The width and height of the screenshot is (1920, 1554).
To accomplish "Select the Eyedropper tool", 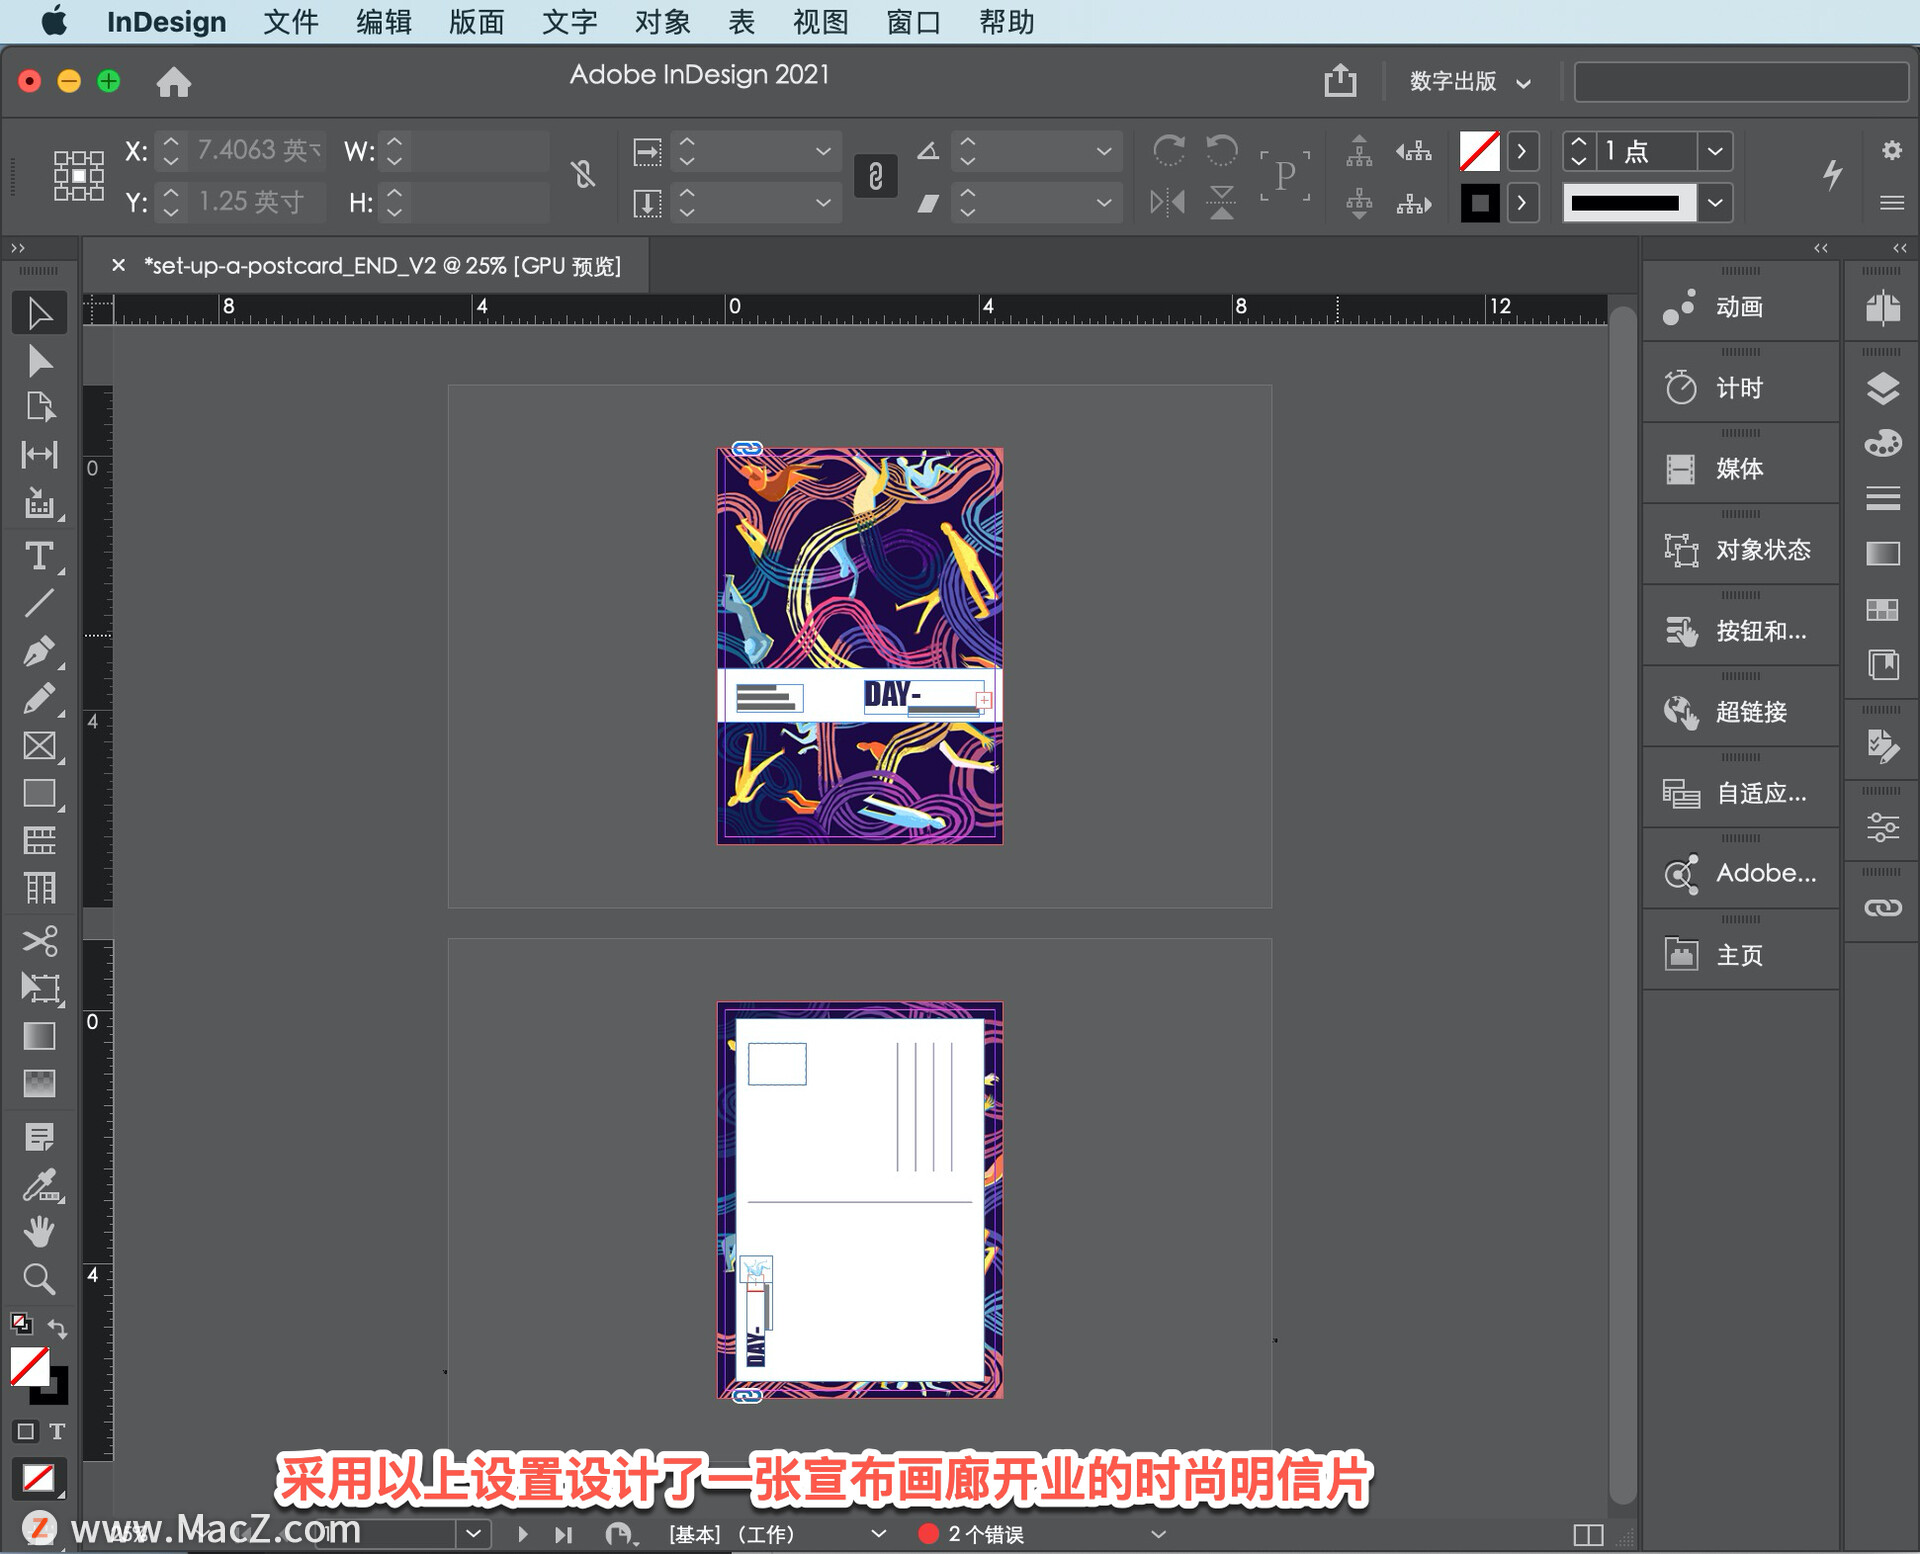I will pos(39,1185).
